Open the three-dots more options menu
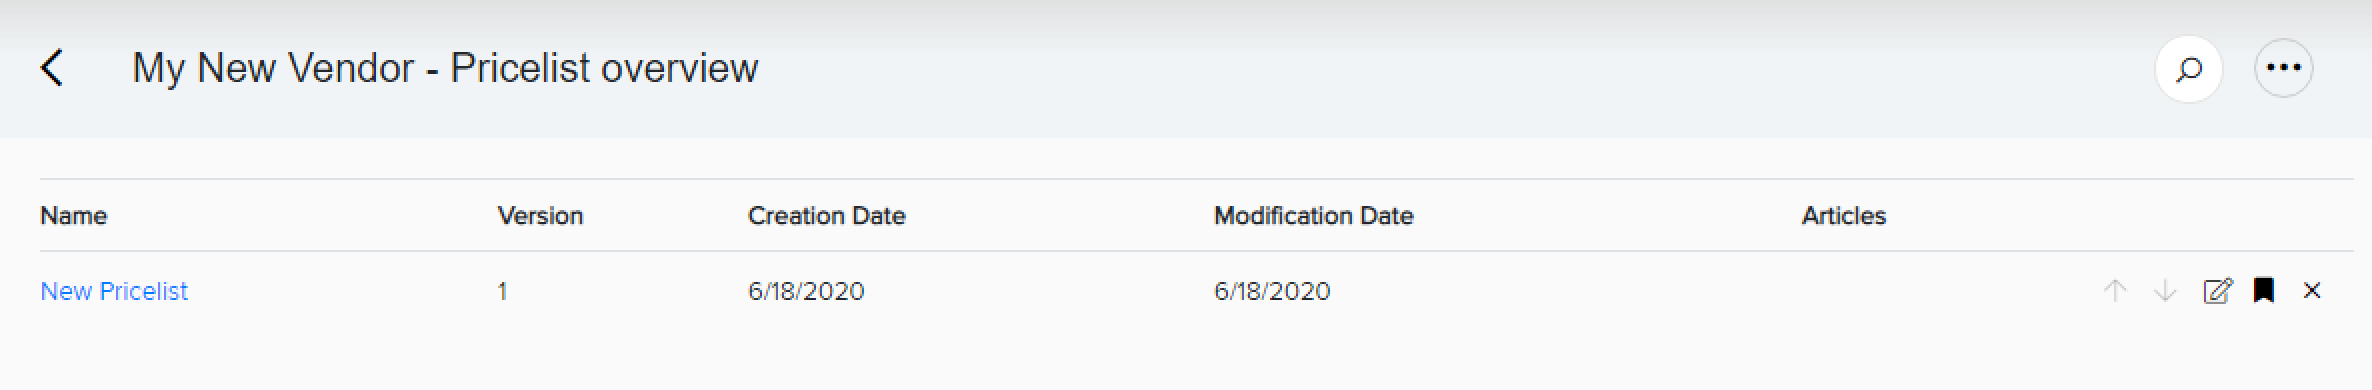 [x=2284, y=69]
